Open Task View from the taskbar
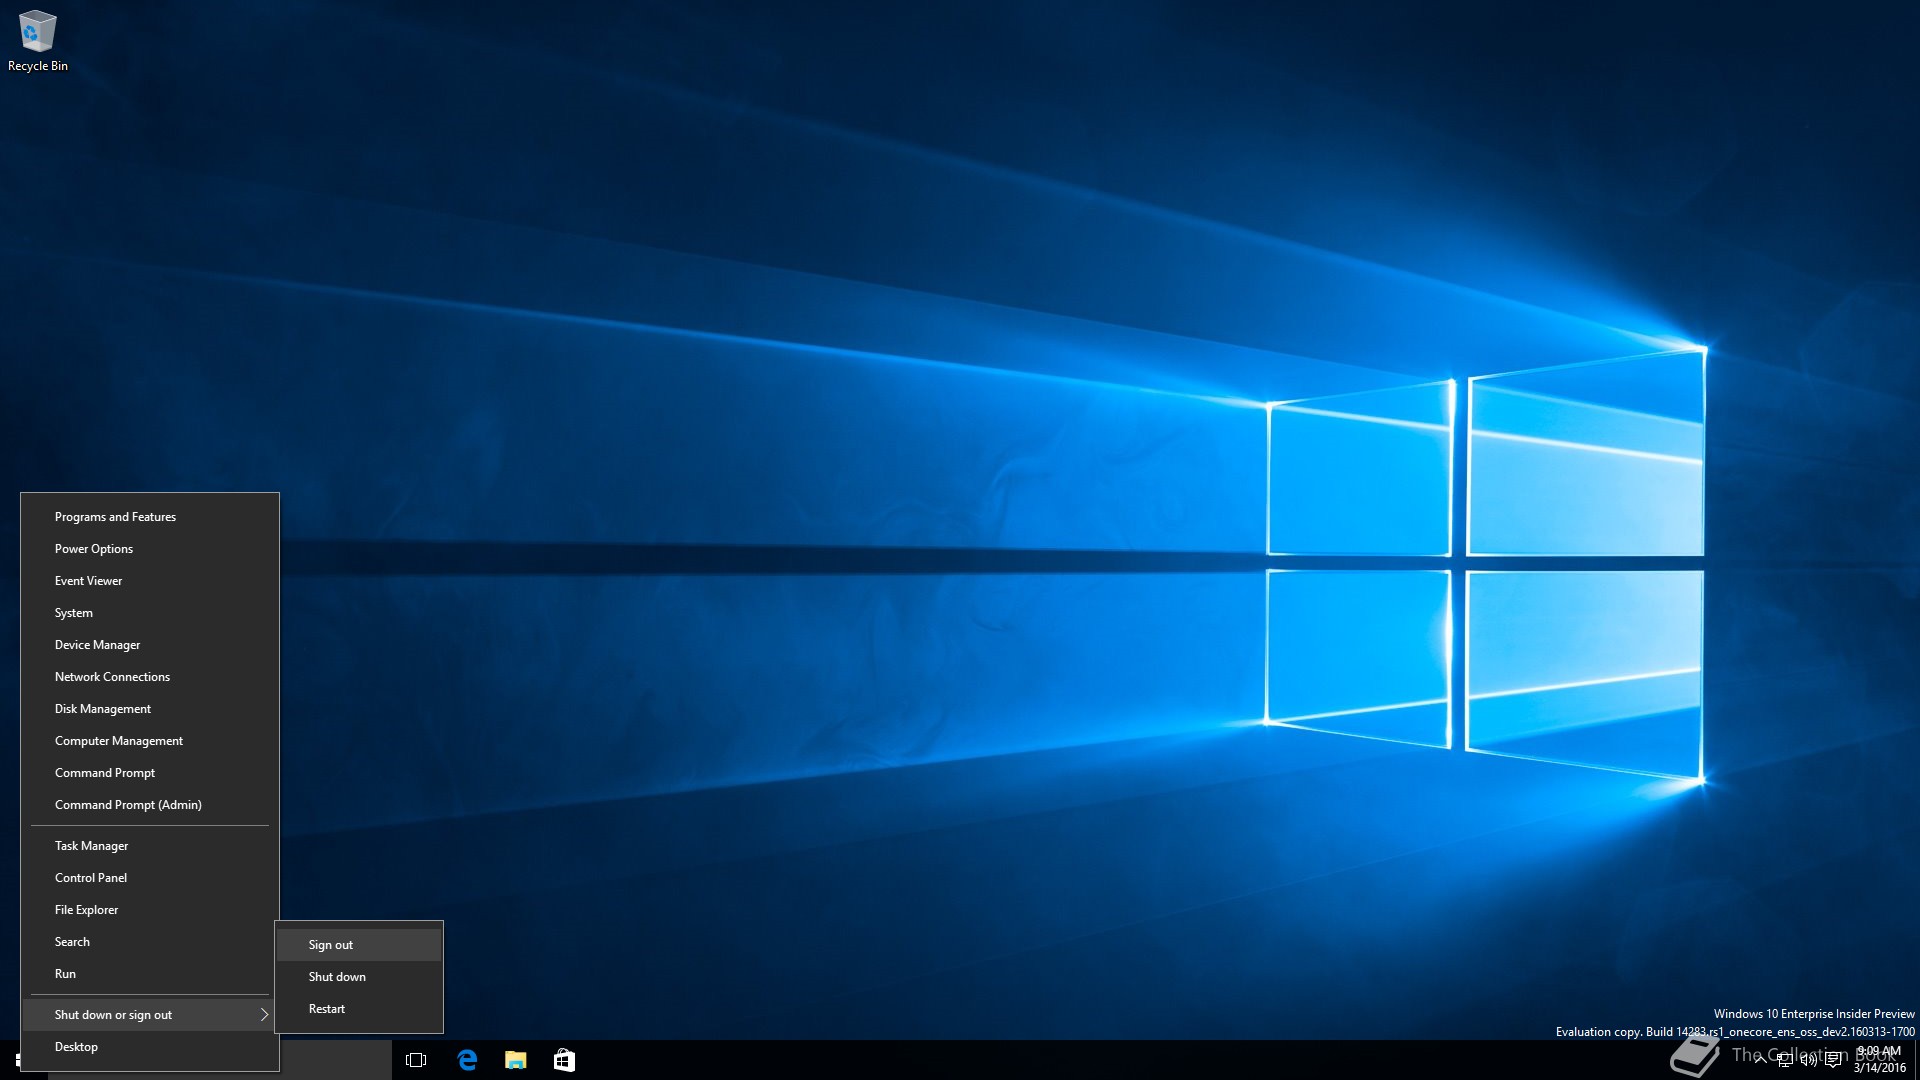1920x1080 pixels. (x=416, y=1060)
